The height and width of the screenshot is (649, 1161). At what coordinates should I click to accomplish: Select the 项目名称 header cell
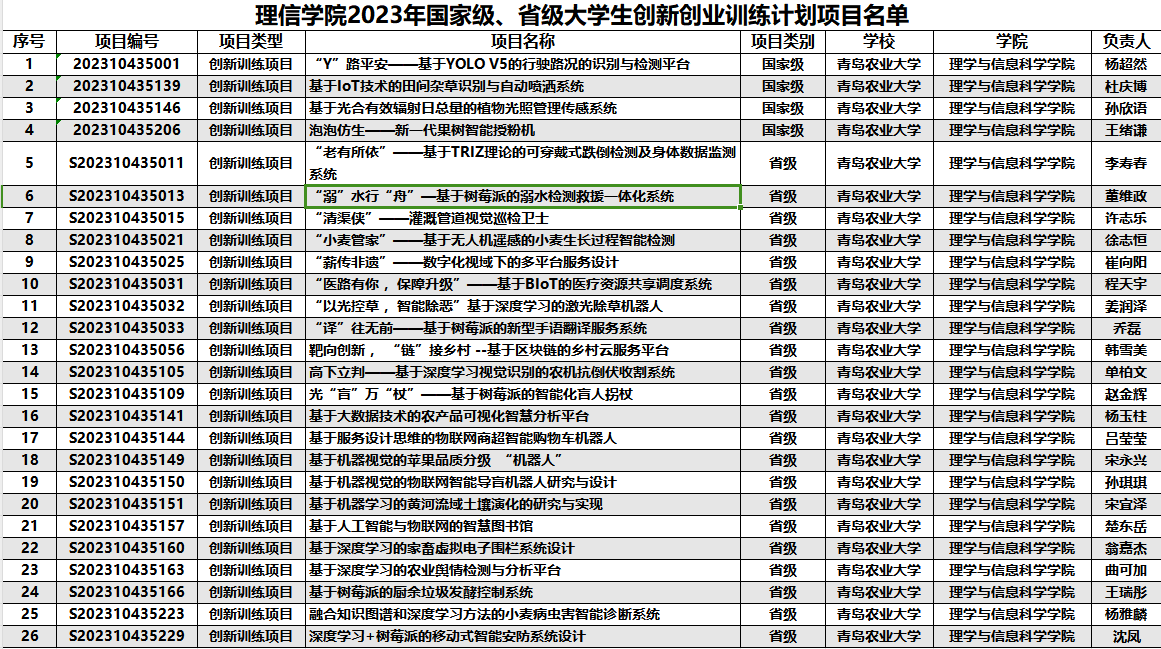(523, 42)
